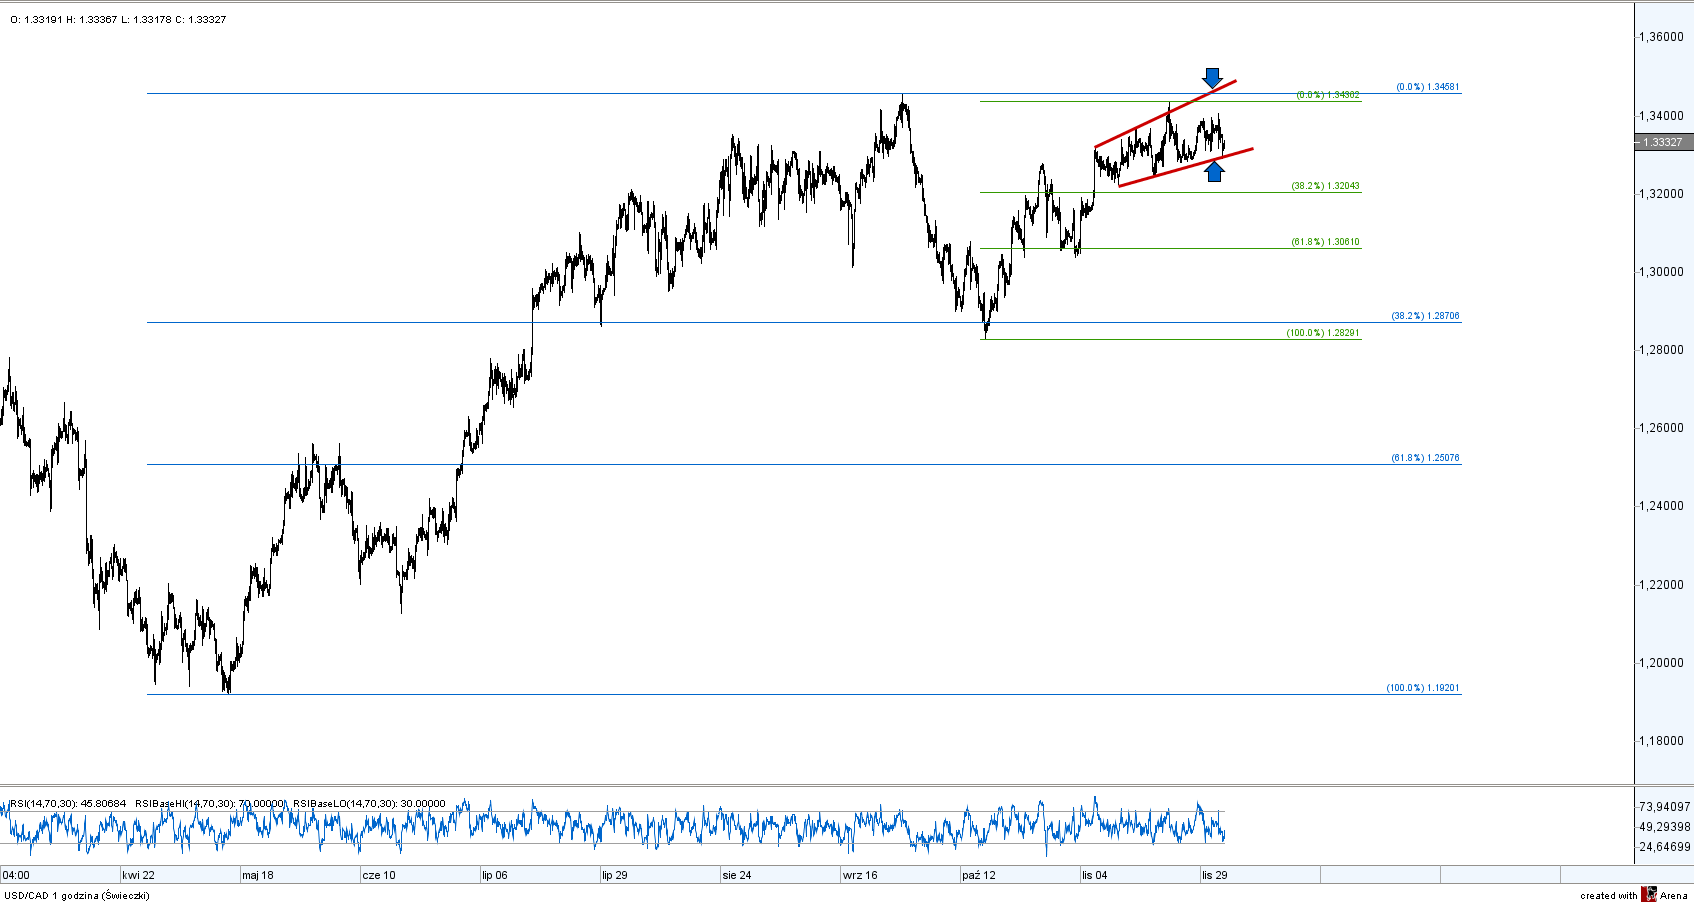Click the RSI scale value 49,29398
The width and height of the screenshot is (1694, 903).
point(1665,827)
